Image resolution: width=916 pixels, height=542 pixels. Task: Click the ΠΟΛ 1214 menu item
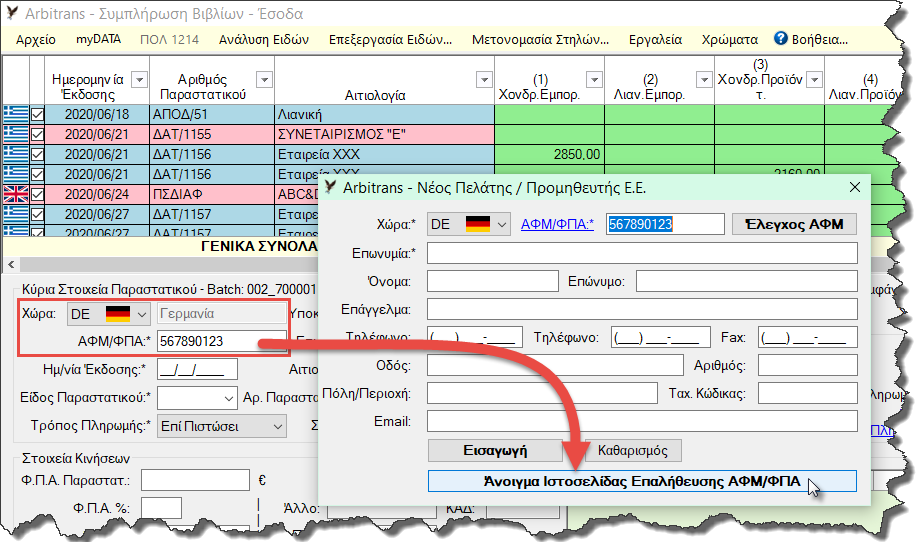pyautogui.click(x=169, y=40)
